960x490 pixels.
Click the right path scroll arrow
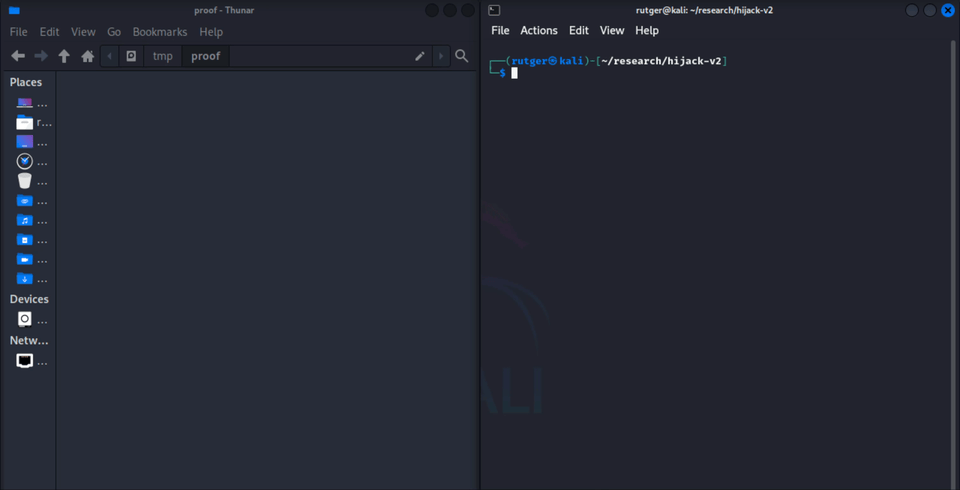coord(441,56)
